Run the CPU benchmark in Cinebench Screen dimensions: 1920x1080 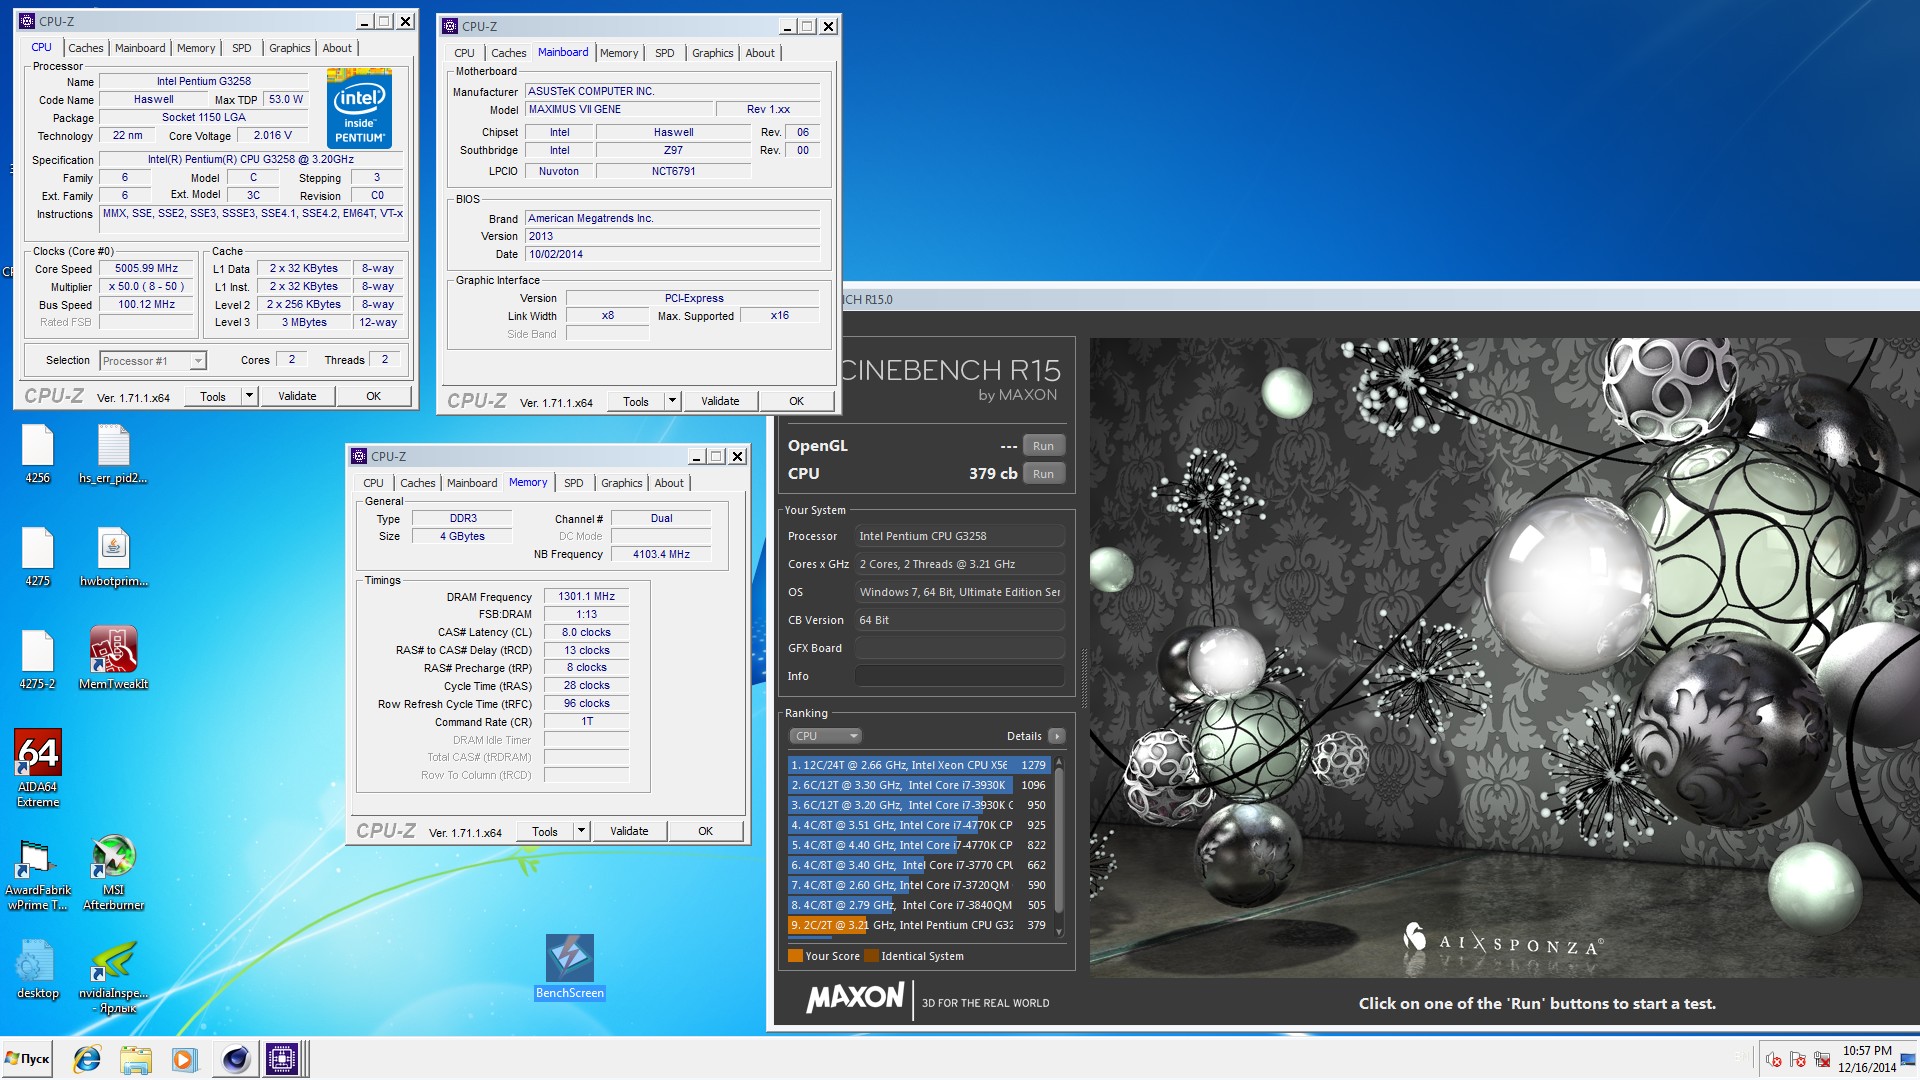[x=1043, y=474]
